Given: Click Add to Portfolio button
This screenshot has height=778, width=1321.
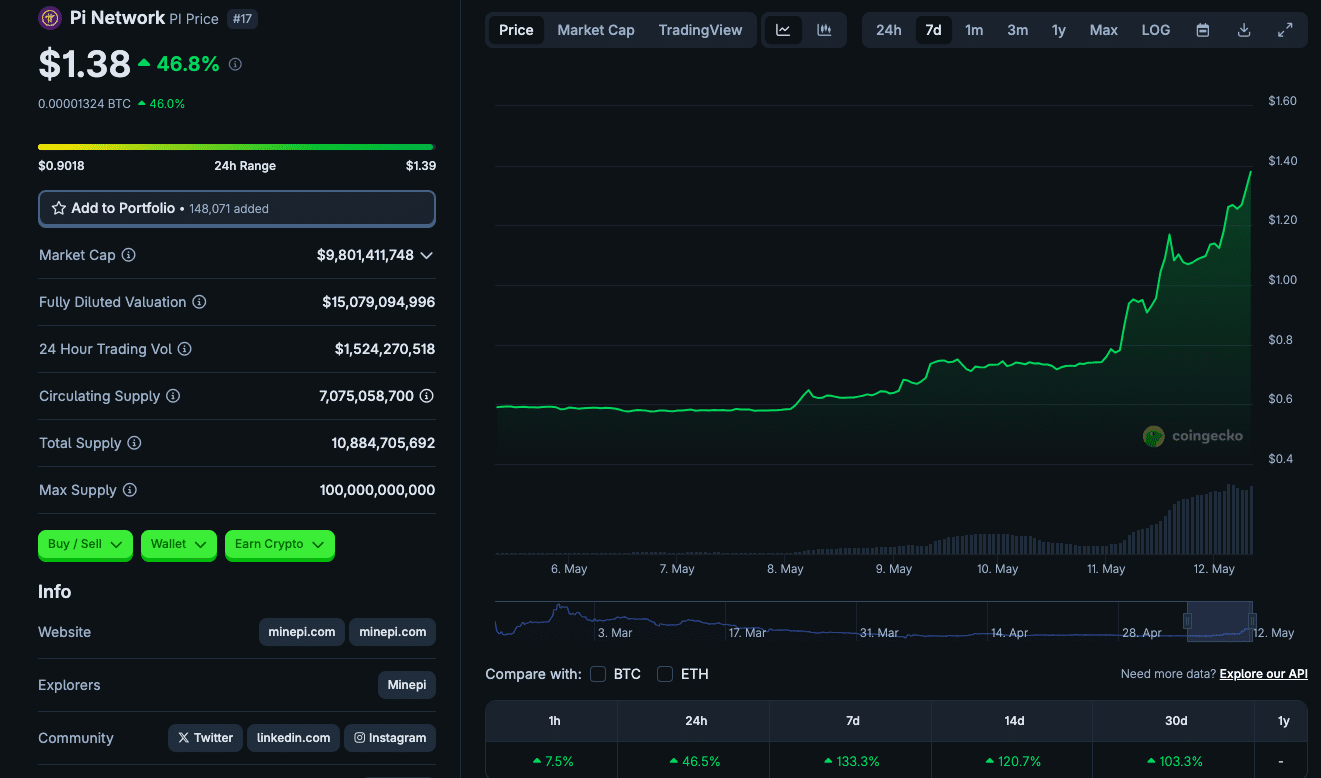Looking at the screenshot, I should coord(237,208).
